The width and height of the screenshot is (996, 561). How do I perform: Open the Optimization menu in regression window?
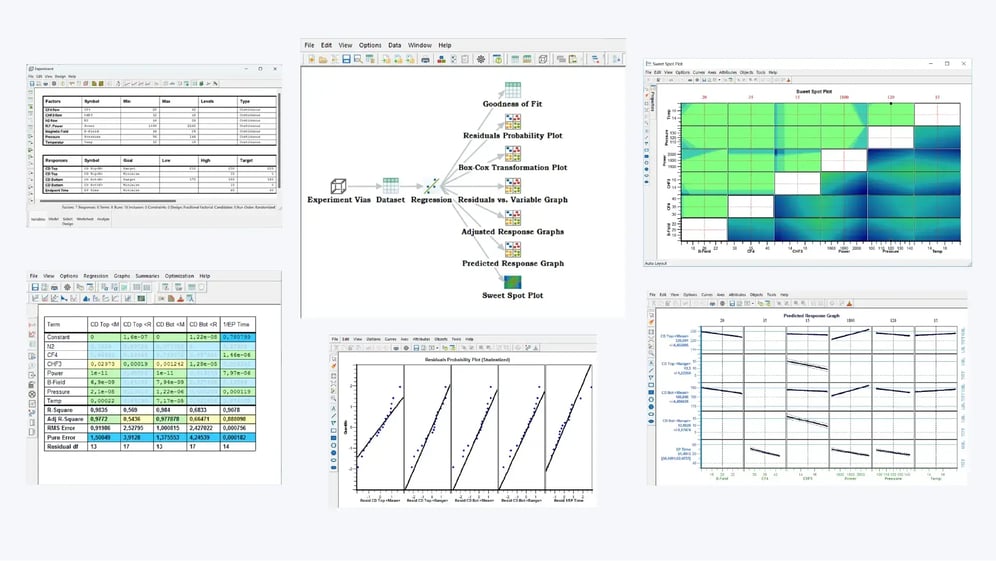click(180, 276)
